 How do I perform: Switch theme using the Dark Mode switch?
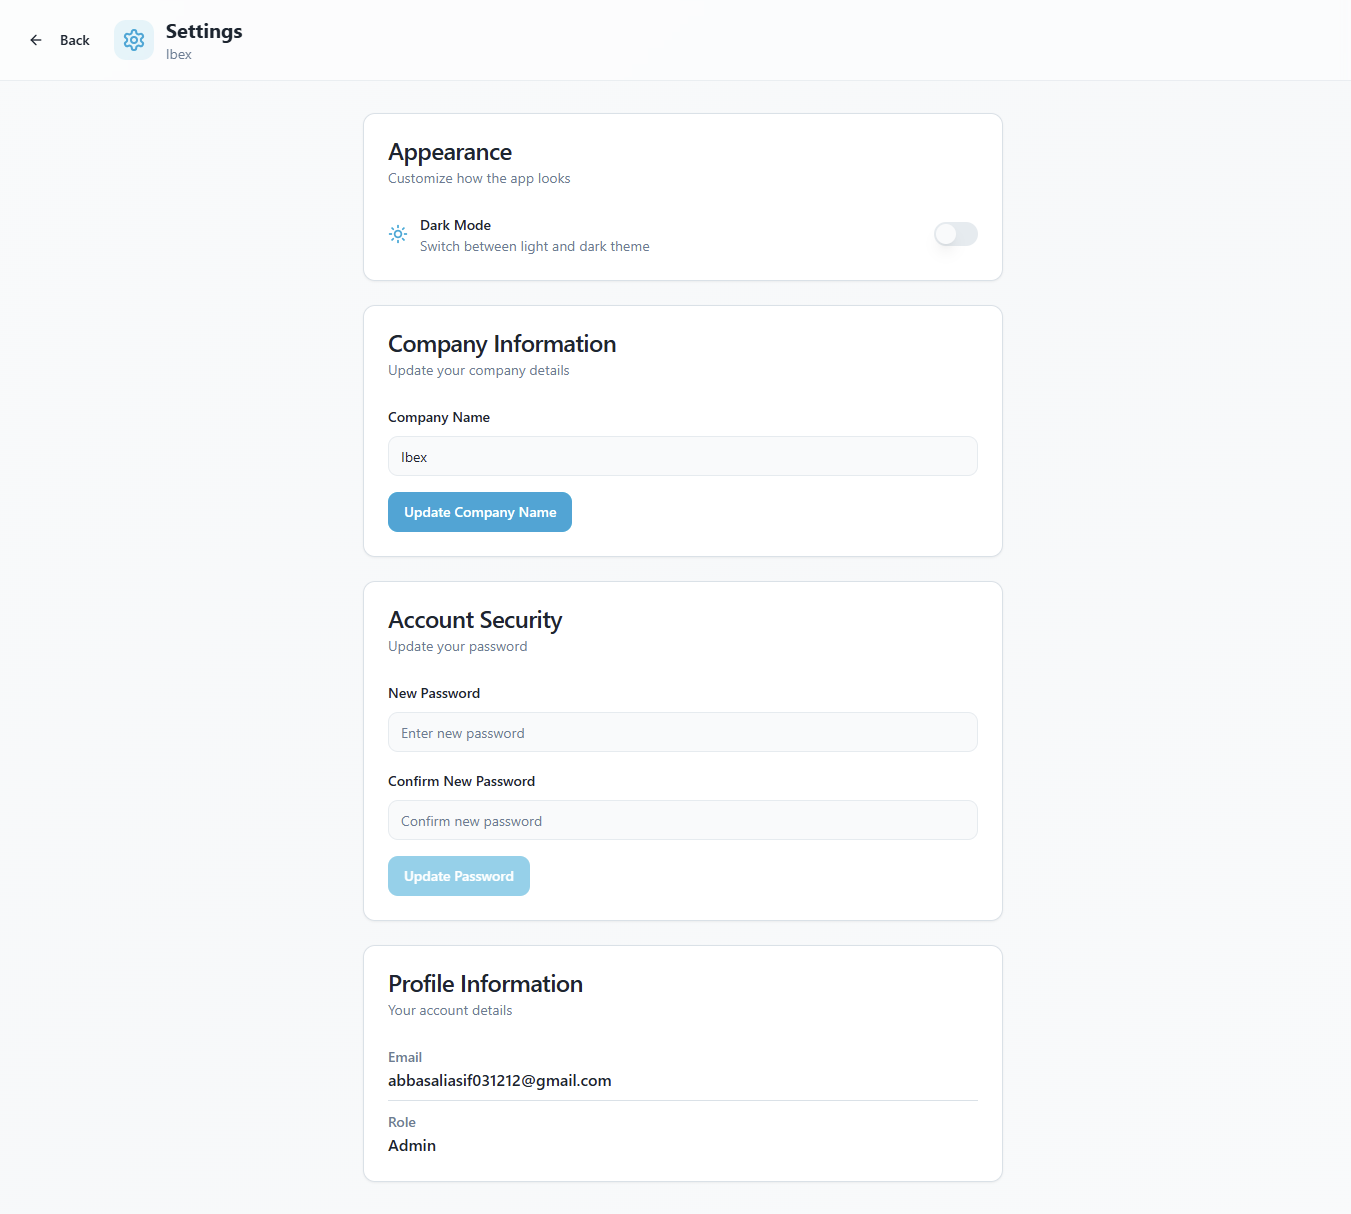tap(955, 233)
